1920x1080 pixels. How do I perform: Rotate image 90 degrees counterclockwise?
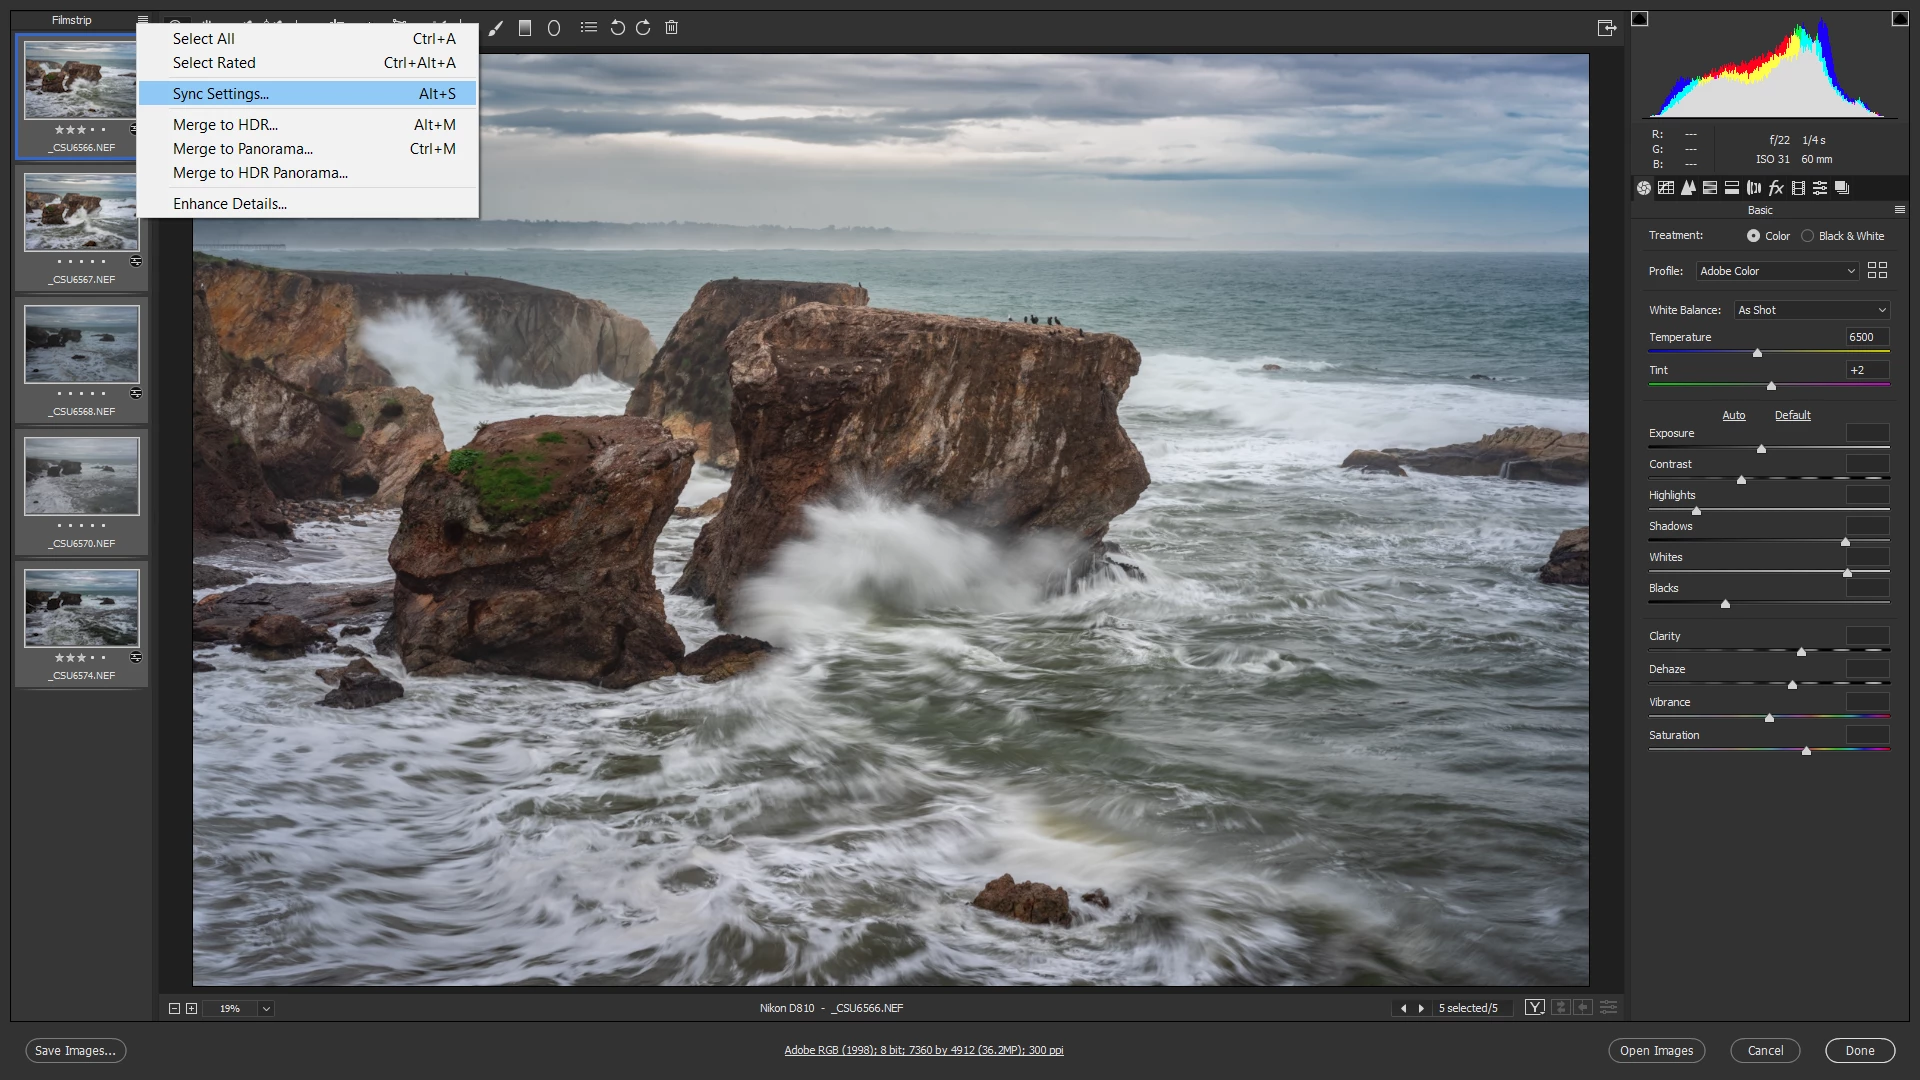617,28
